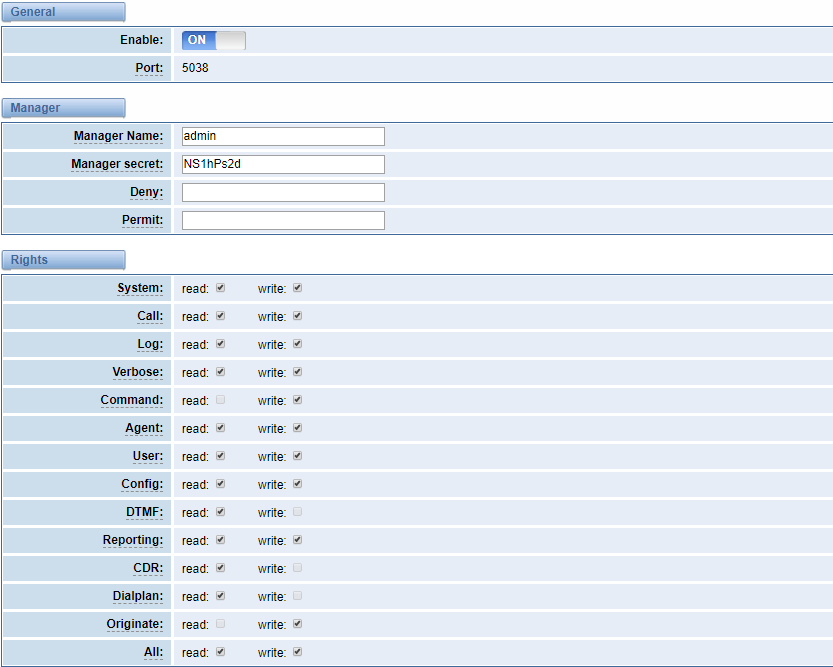The height and width of the screenshot is (667, 833).
Task: Click the Agent rights label
Action: click(144, 429)
